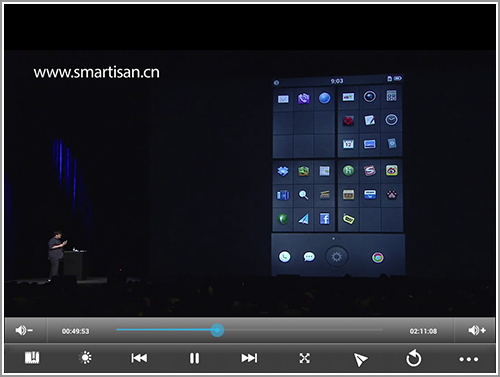Raise the volume with the speaker plus icon
This screenshot has width=500, height=377.
coord(477,330)
